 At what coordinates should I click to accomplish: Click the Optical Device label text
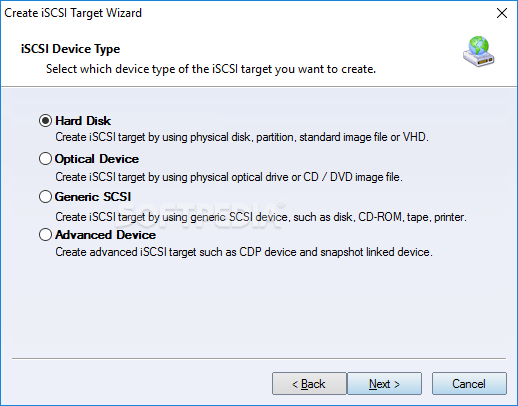(97, 159)
